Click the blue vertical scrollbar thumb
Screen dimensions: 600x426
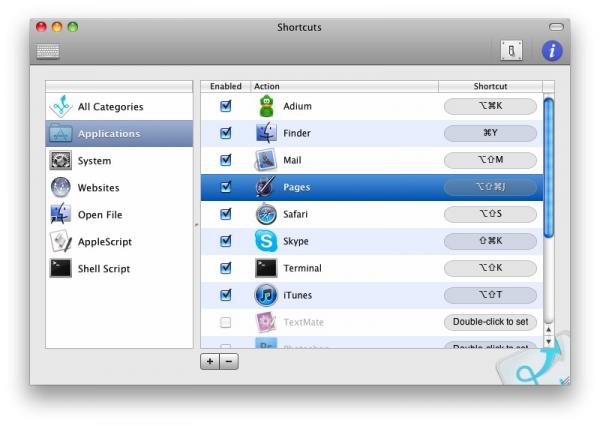[x=548, y=168]
